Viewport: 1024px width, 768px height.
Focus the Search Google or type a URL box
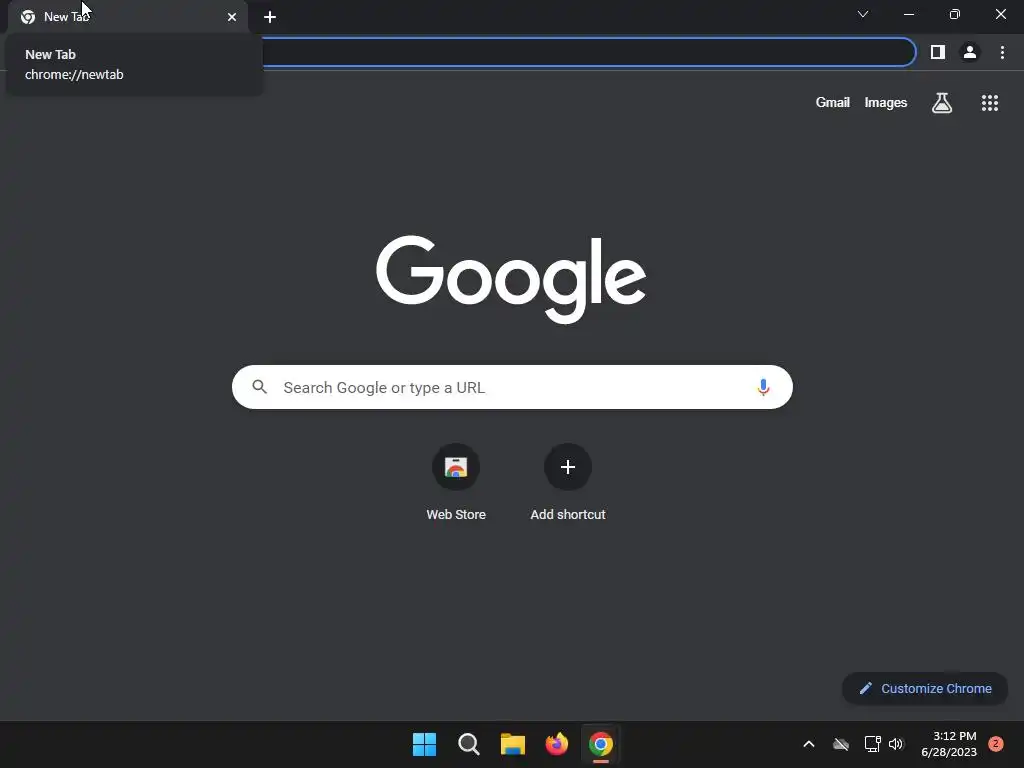(512, 387)
